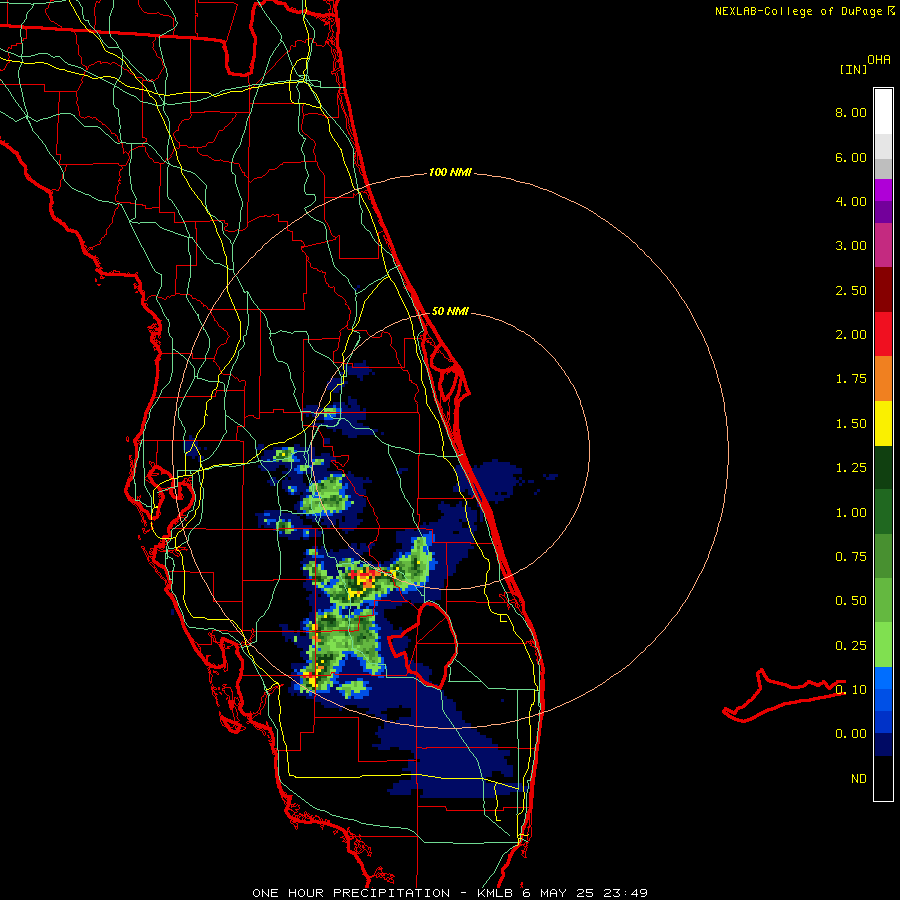Click the 1.25 legend value
The width and height of the screenshot is (900, 900).
click(851, 468)
